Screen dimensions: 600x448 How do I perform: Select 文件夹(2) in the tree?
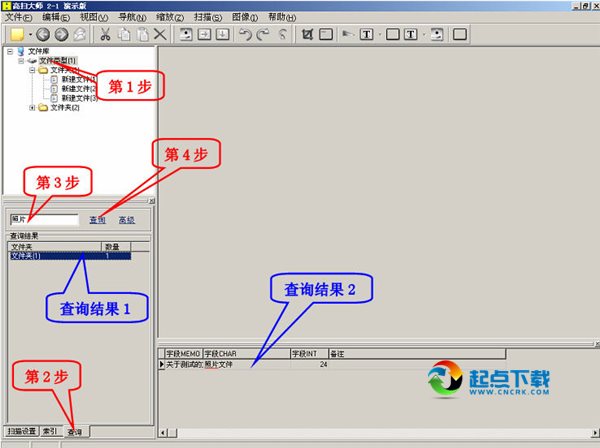[65, 108]
